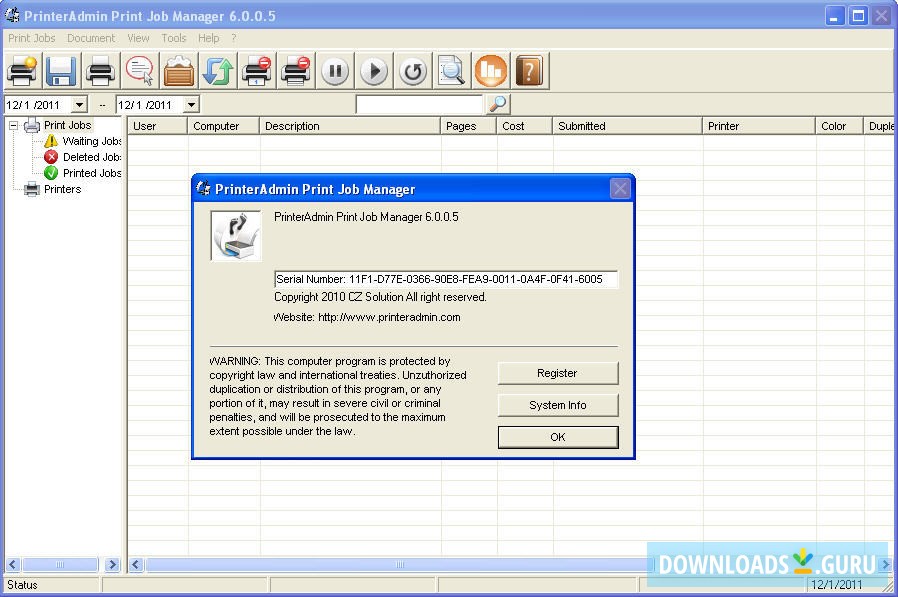The width and height of the screenshot is (898, 597).
Task: Click the blue floppy disk Save icon
Action: (61, 71)
